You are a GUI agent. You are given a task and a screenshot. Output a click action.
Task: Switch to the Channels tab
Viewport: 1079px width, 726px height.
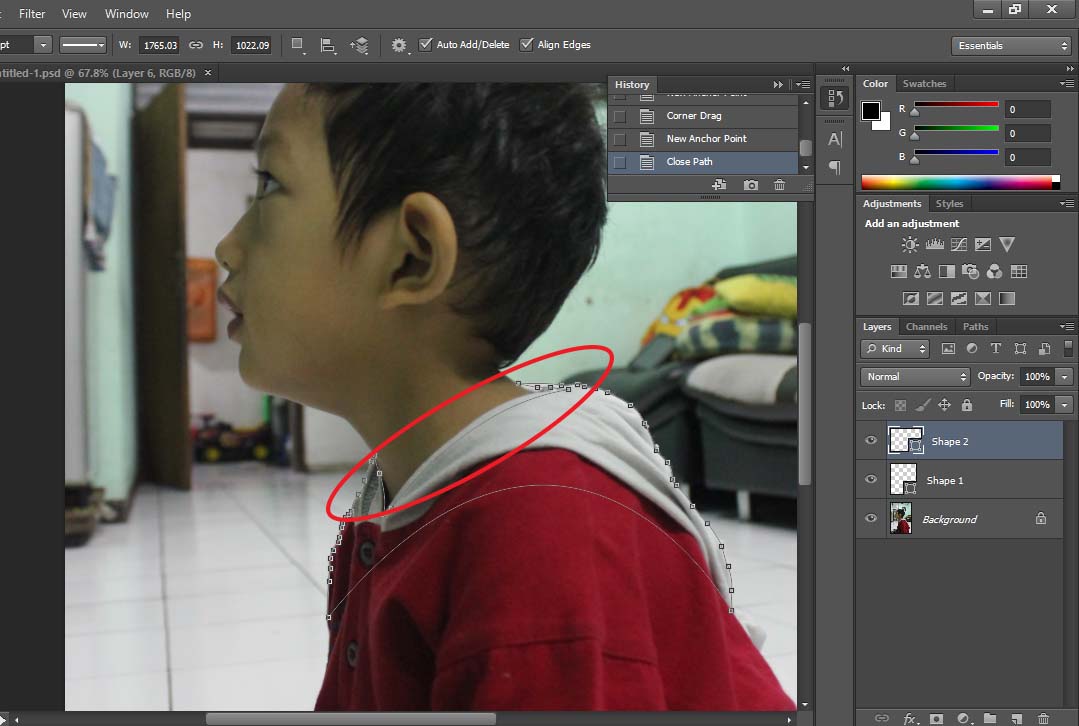pyautogui.click(x=926, y=326)
